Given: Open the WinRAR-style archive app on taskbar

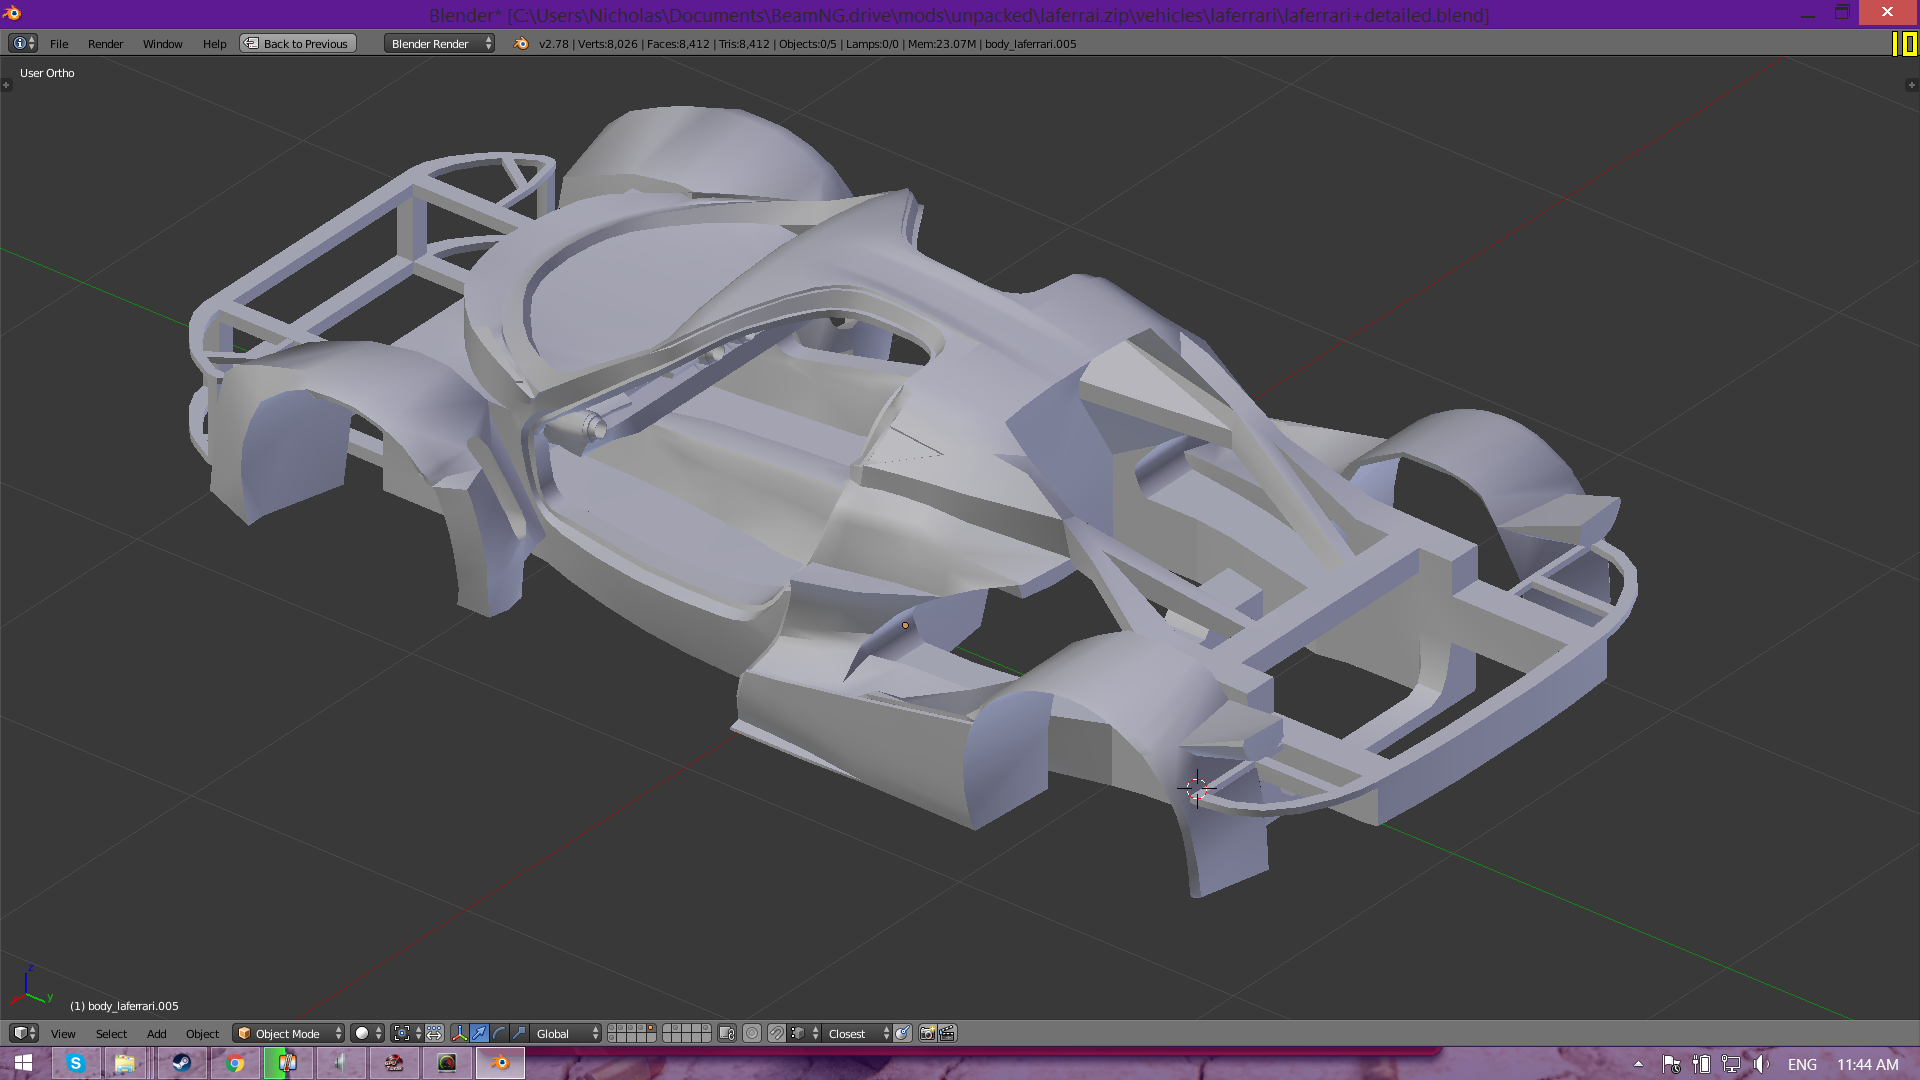Looking at the screenshot, I should pyautogui.click(x=287, y=1063).
